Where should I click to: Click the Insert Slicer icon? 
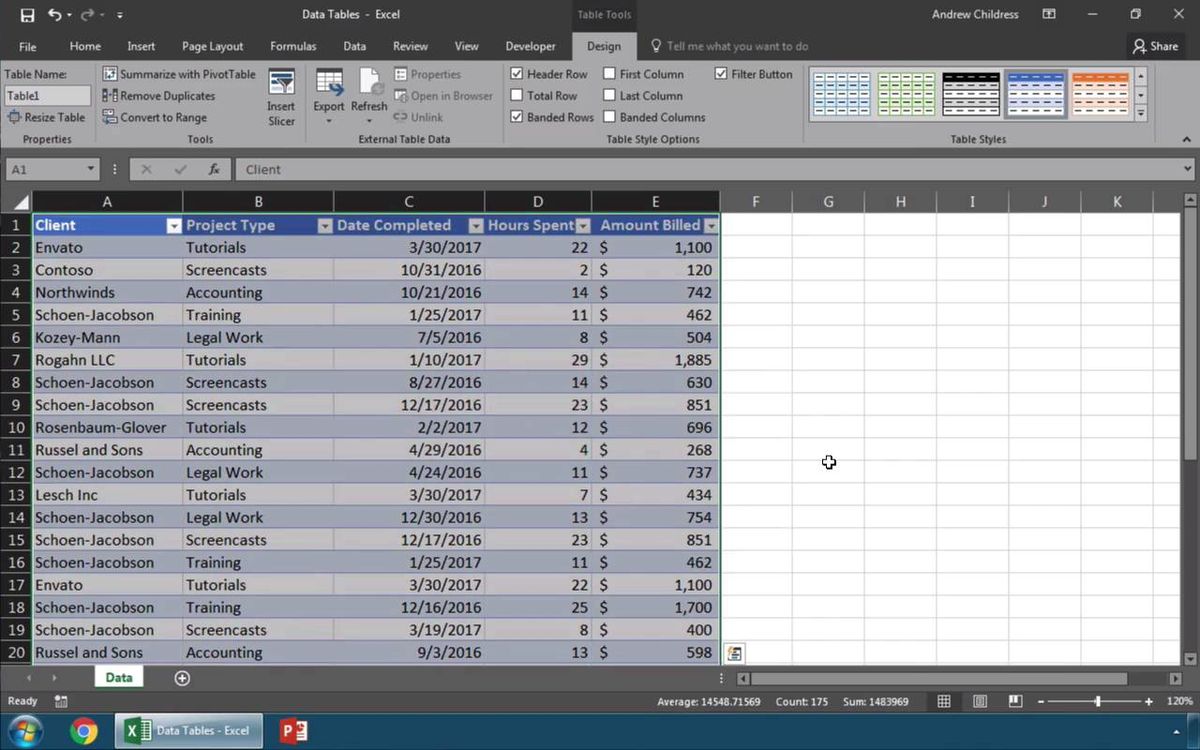click(281, 83)
